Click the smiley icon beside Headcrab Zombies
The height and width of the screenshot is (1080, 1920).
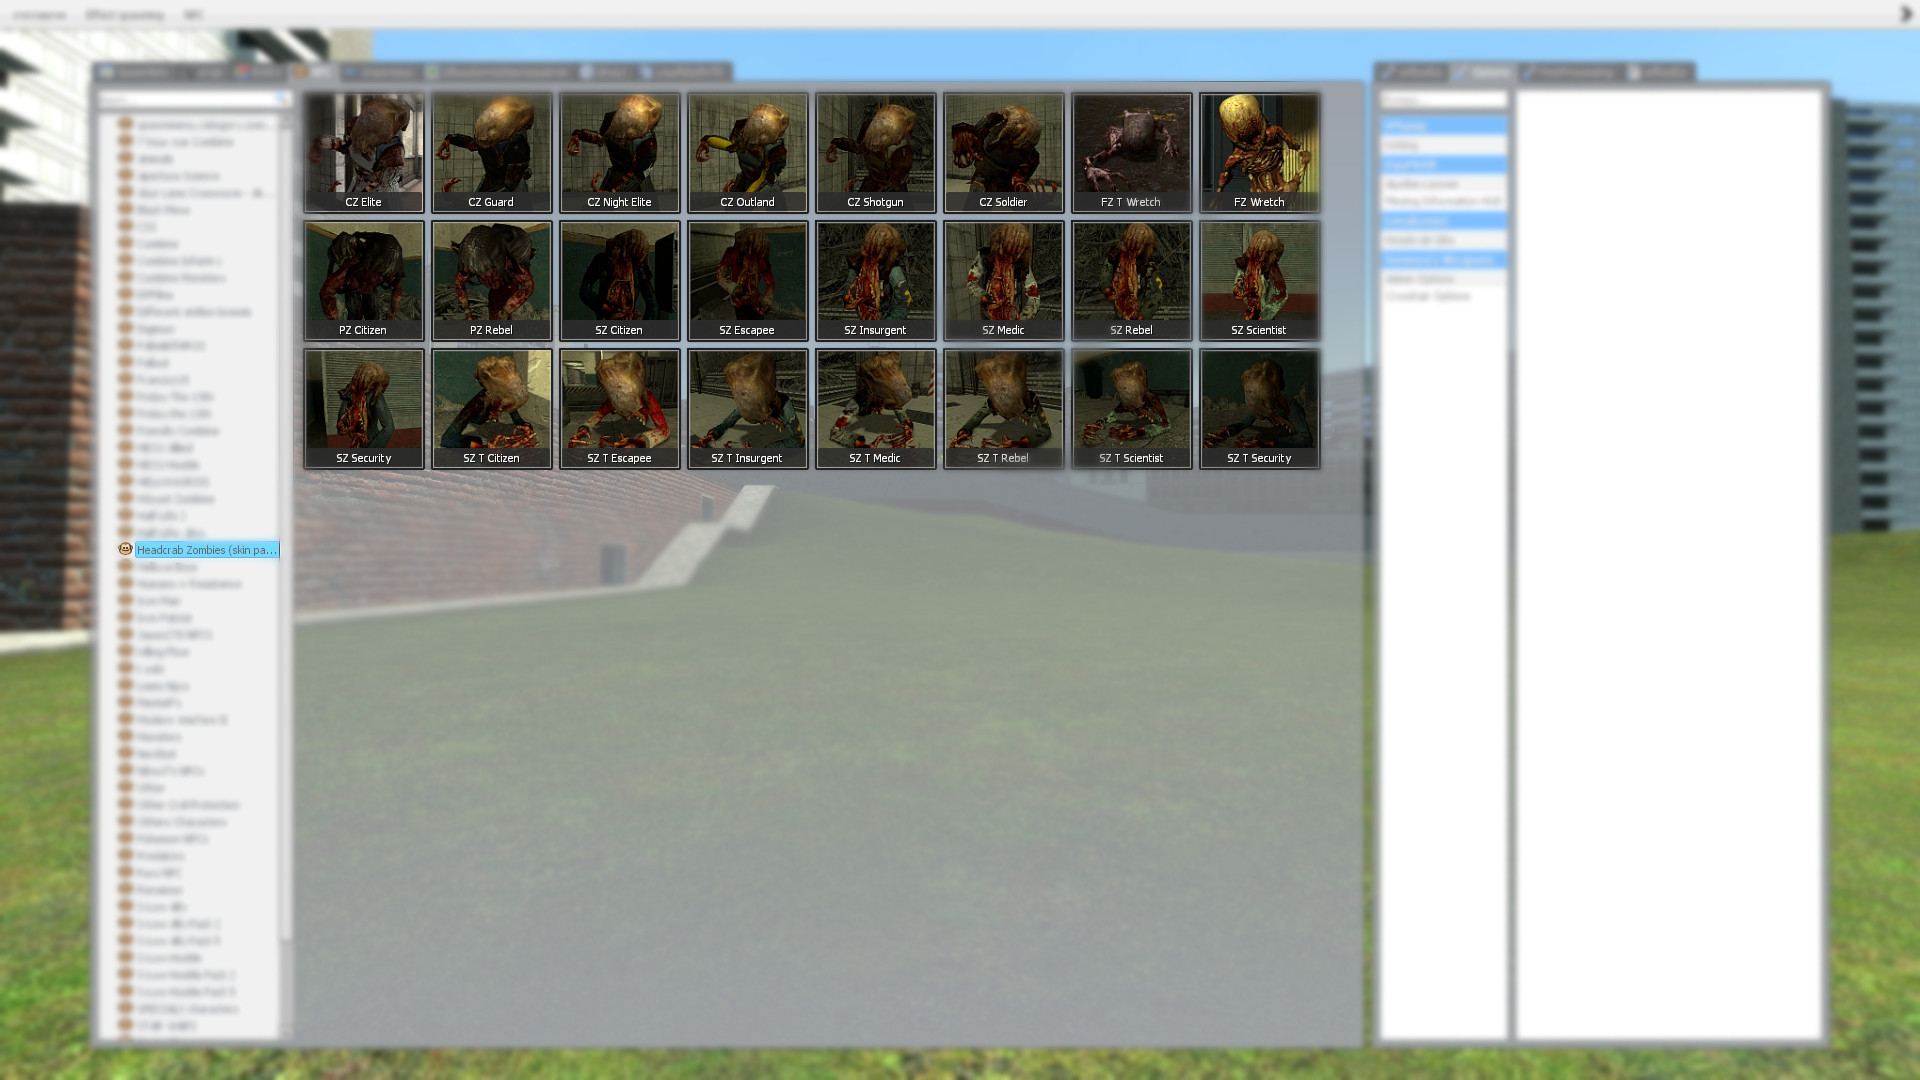coord(124,549)
